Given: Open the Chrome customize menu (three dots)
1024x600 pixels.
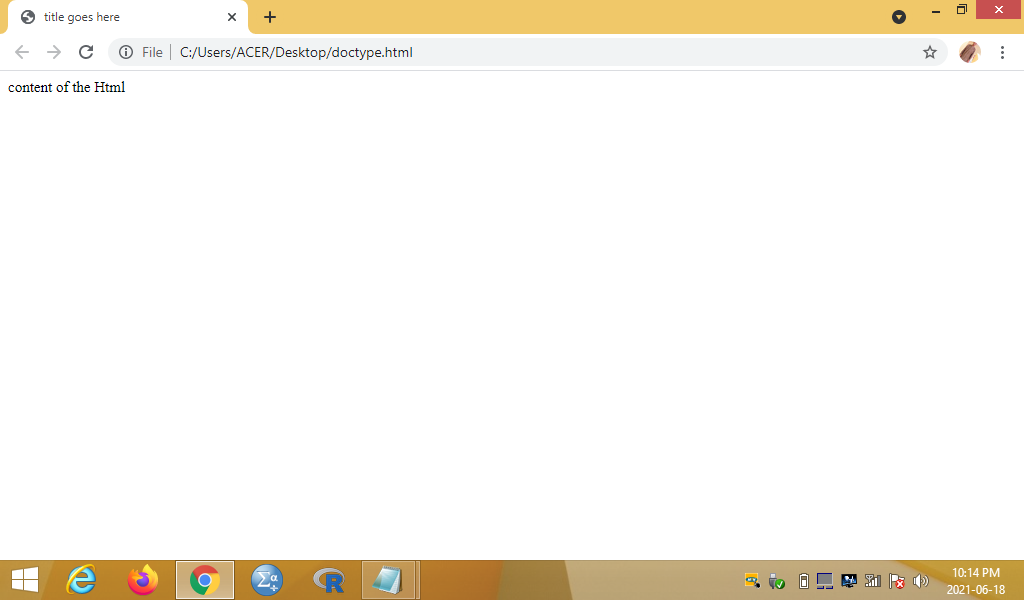Looking at the screenshot, I should [x=1003, y=52].
